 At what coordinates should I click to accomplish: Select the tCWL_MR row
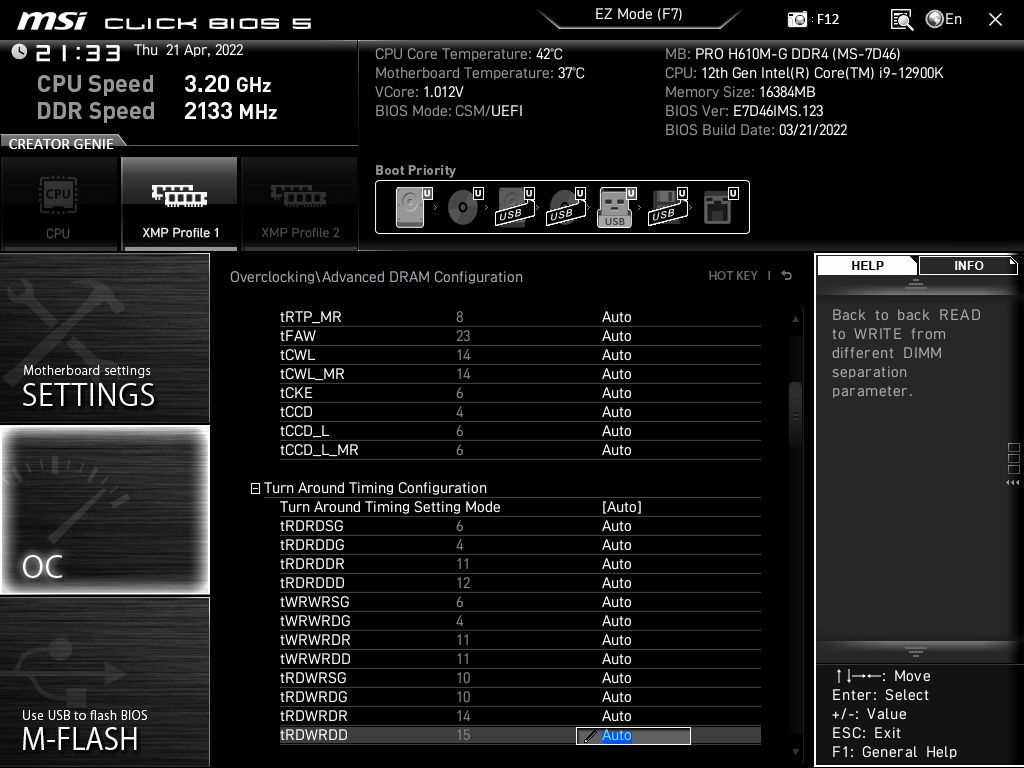520,374
